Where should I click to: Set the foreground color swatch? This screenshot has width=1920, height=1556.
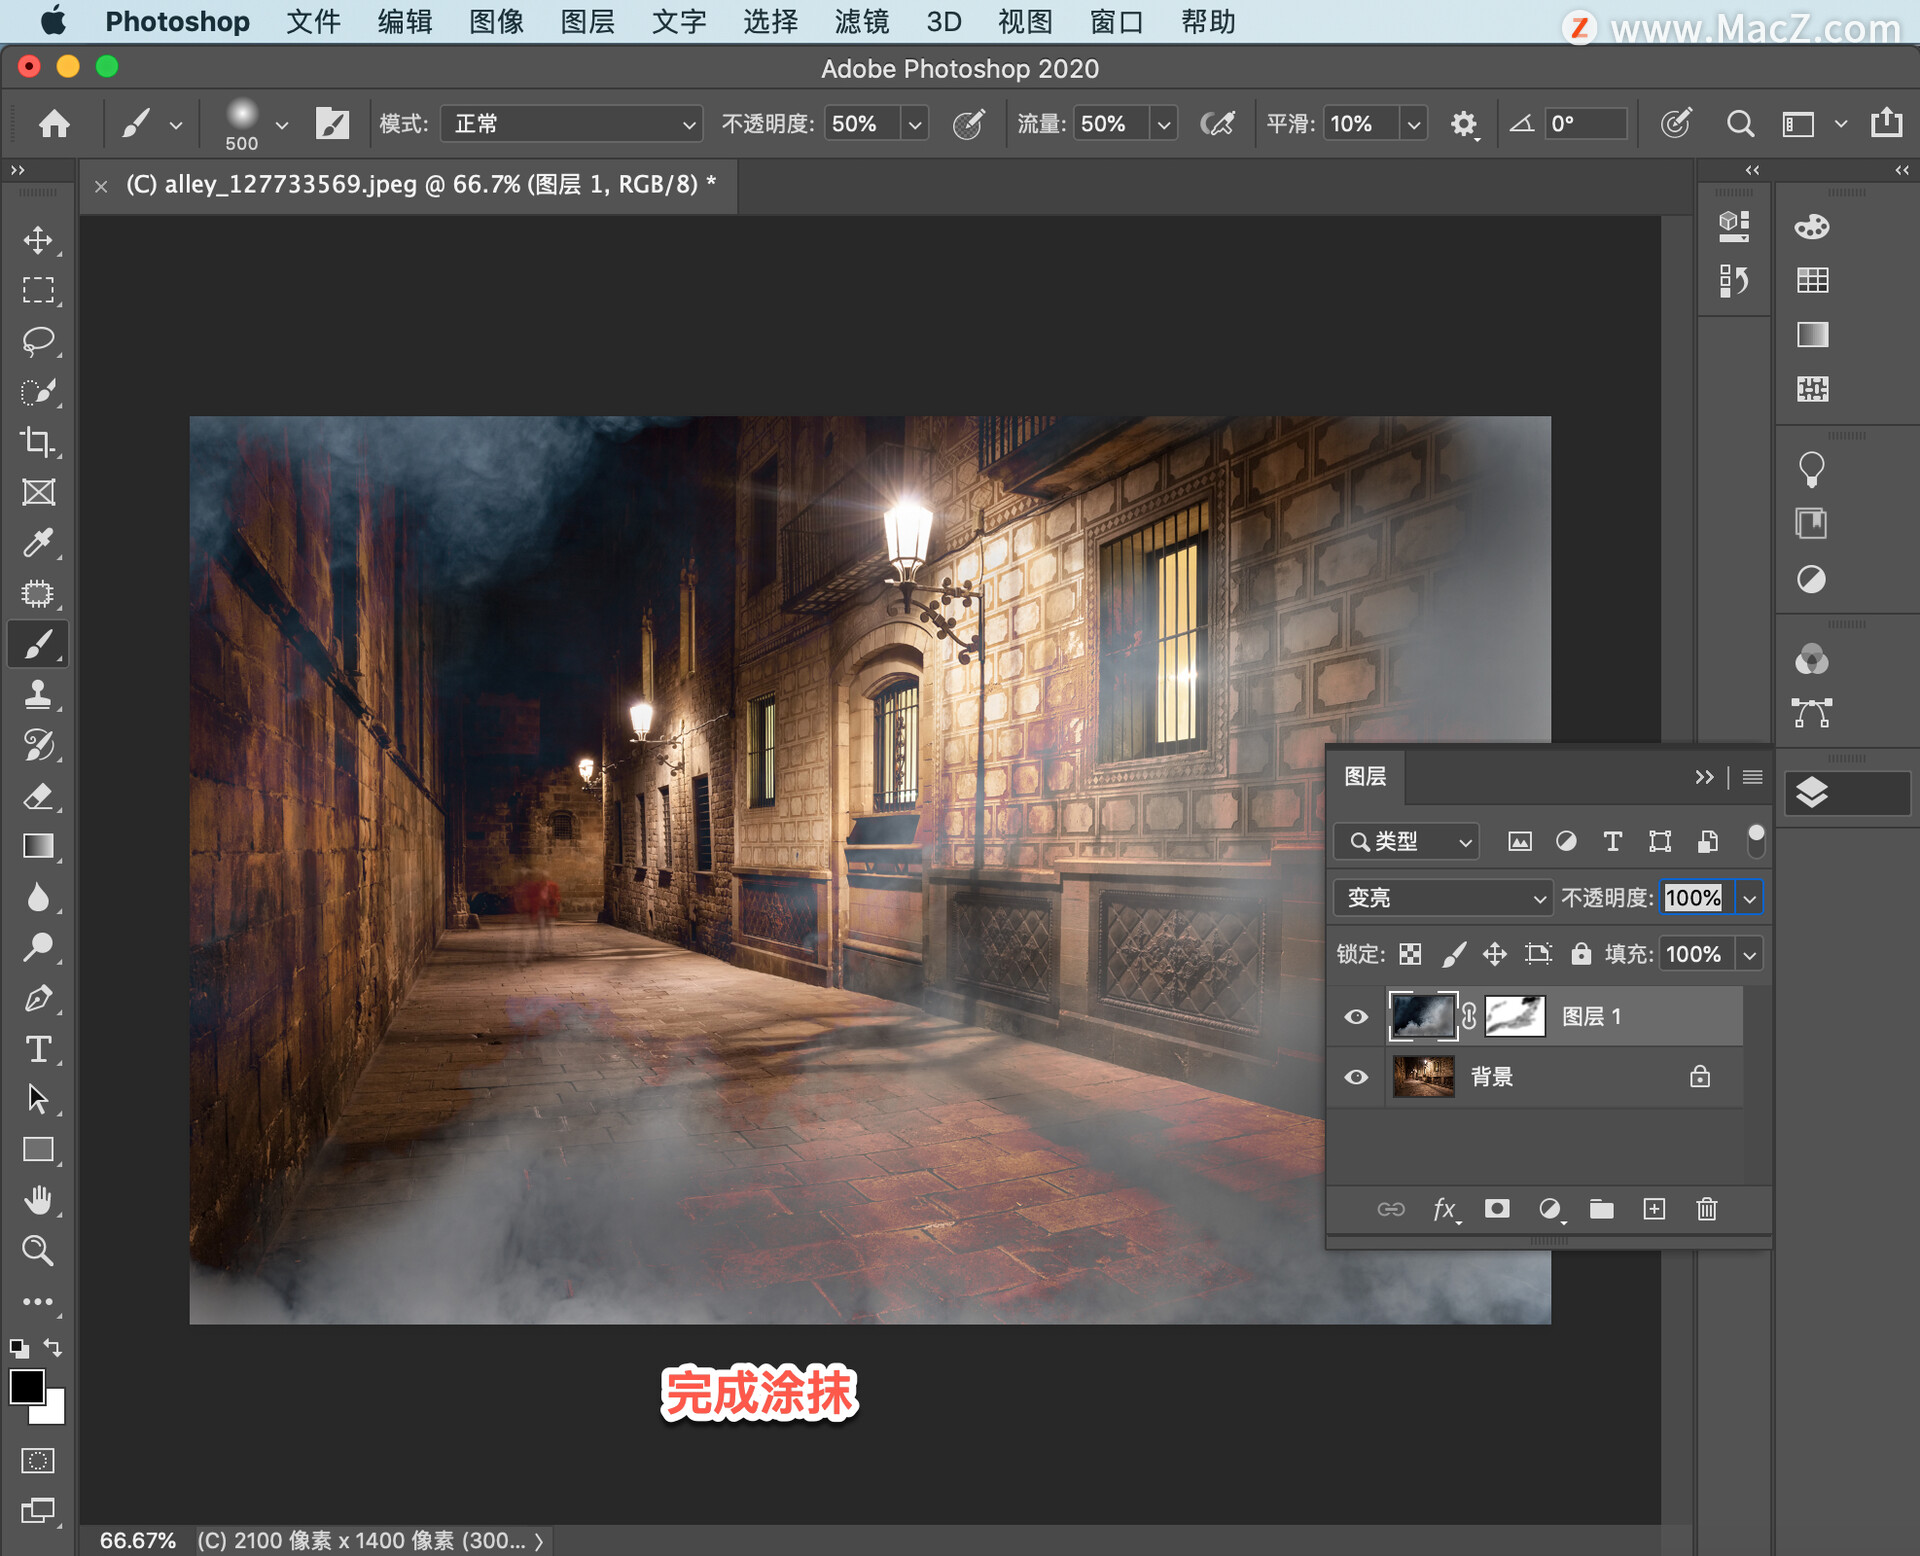pos(27,1388)
